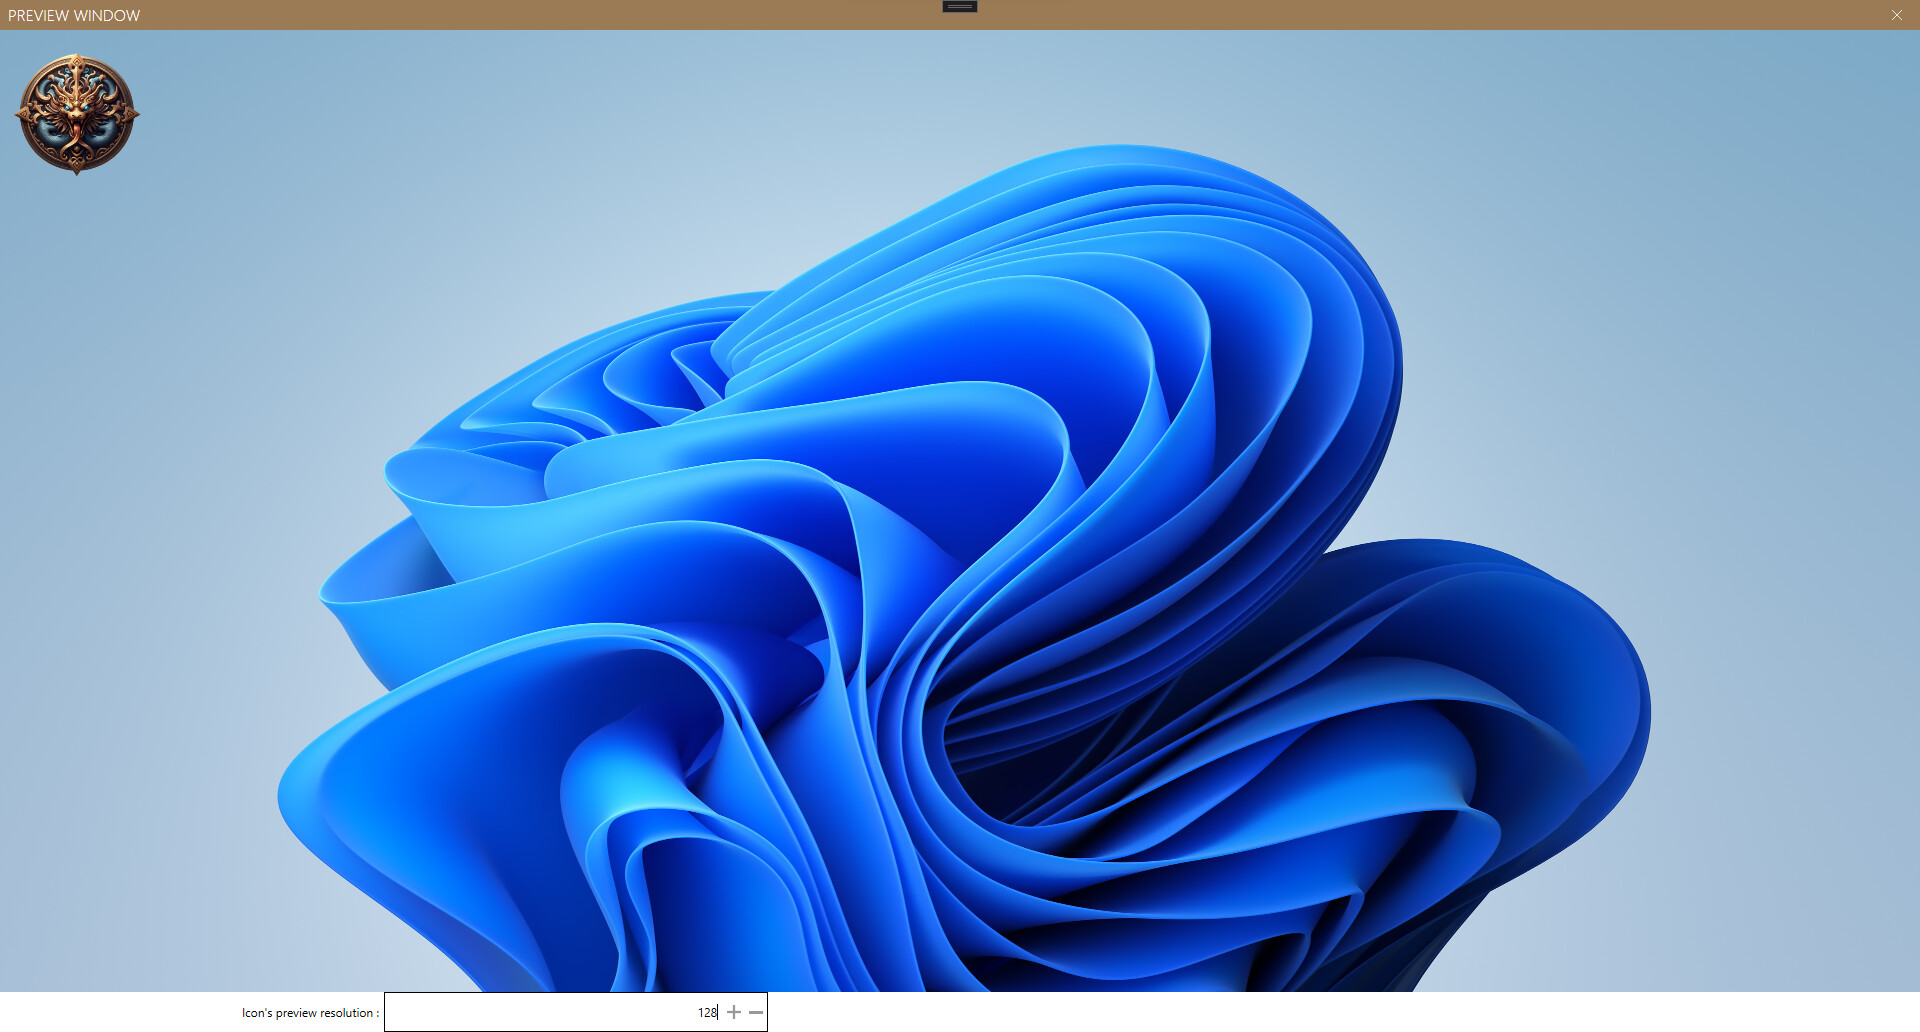This screenshot has height=1032, width=1920.
Task: Click the dark drag handle at top center
Action: (958, 7)
